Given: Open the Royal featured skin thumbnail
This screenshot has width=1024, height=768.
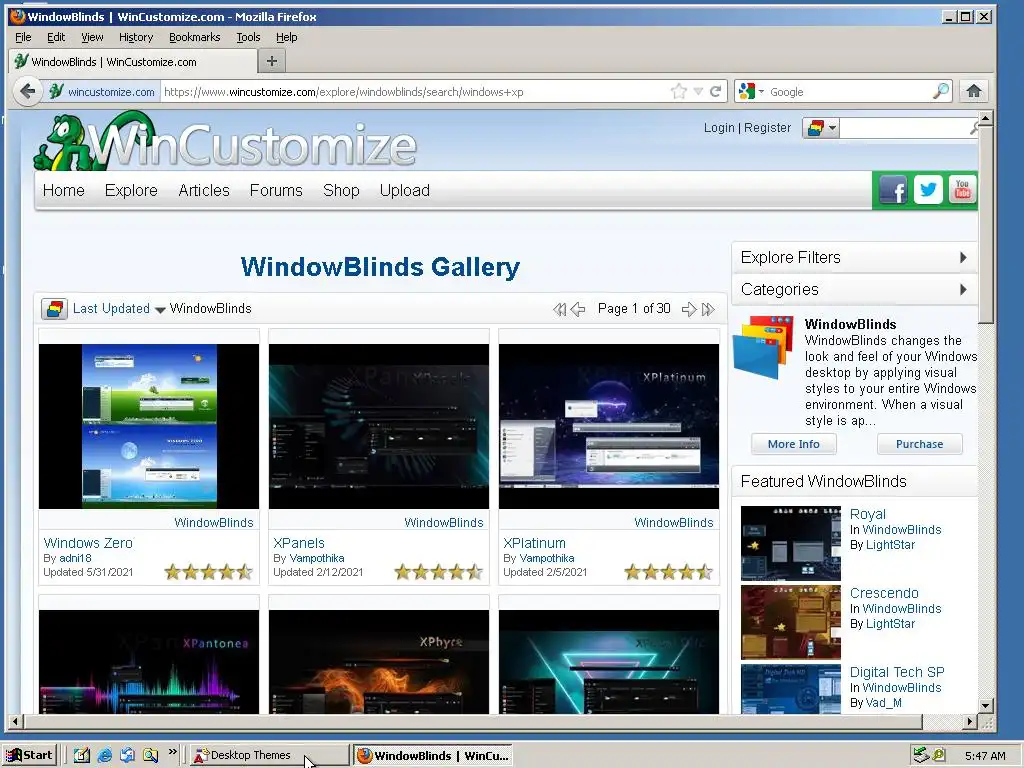Looking at the screenshot, I should (x=791, y=543).
